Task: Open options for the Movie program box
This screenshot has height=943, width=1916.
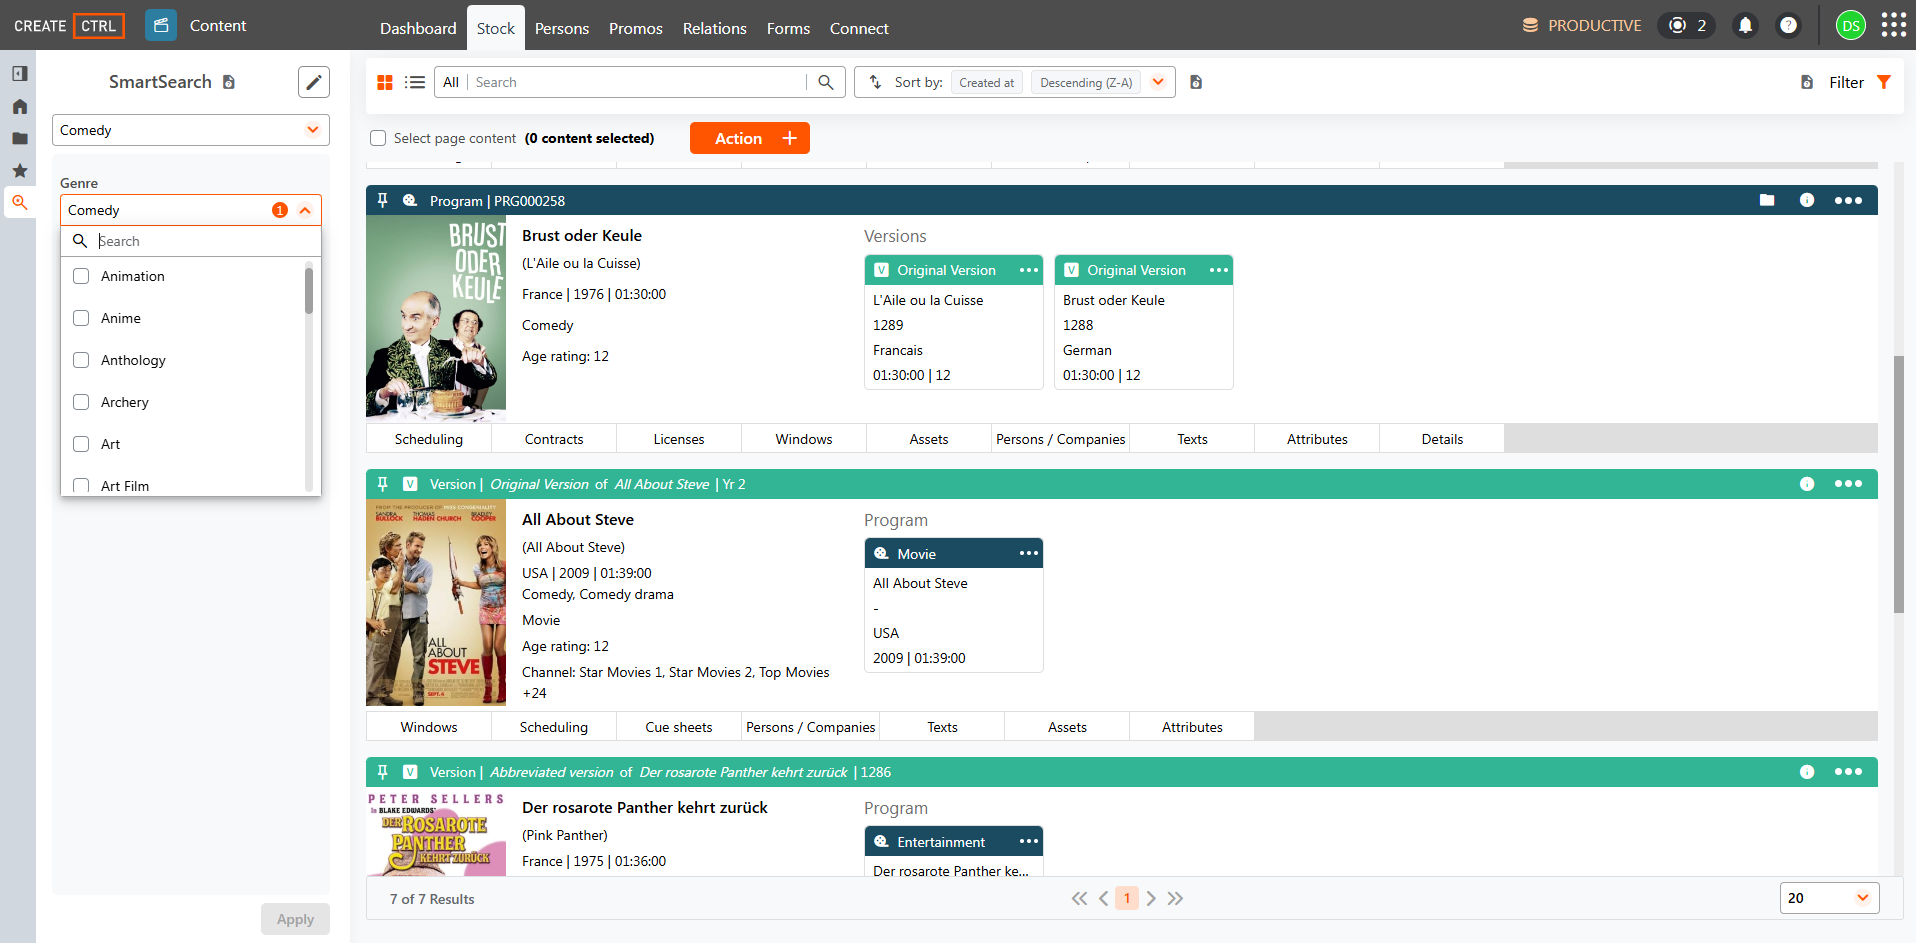Action: pyautogui.click(x=1029, y=553)
